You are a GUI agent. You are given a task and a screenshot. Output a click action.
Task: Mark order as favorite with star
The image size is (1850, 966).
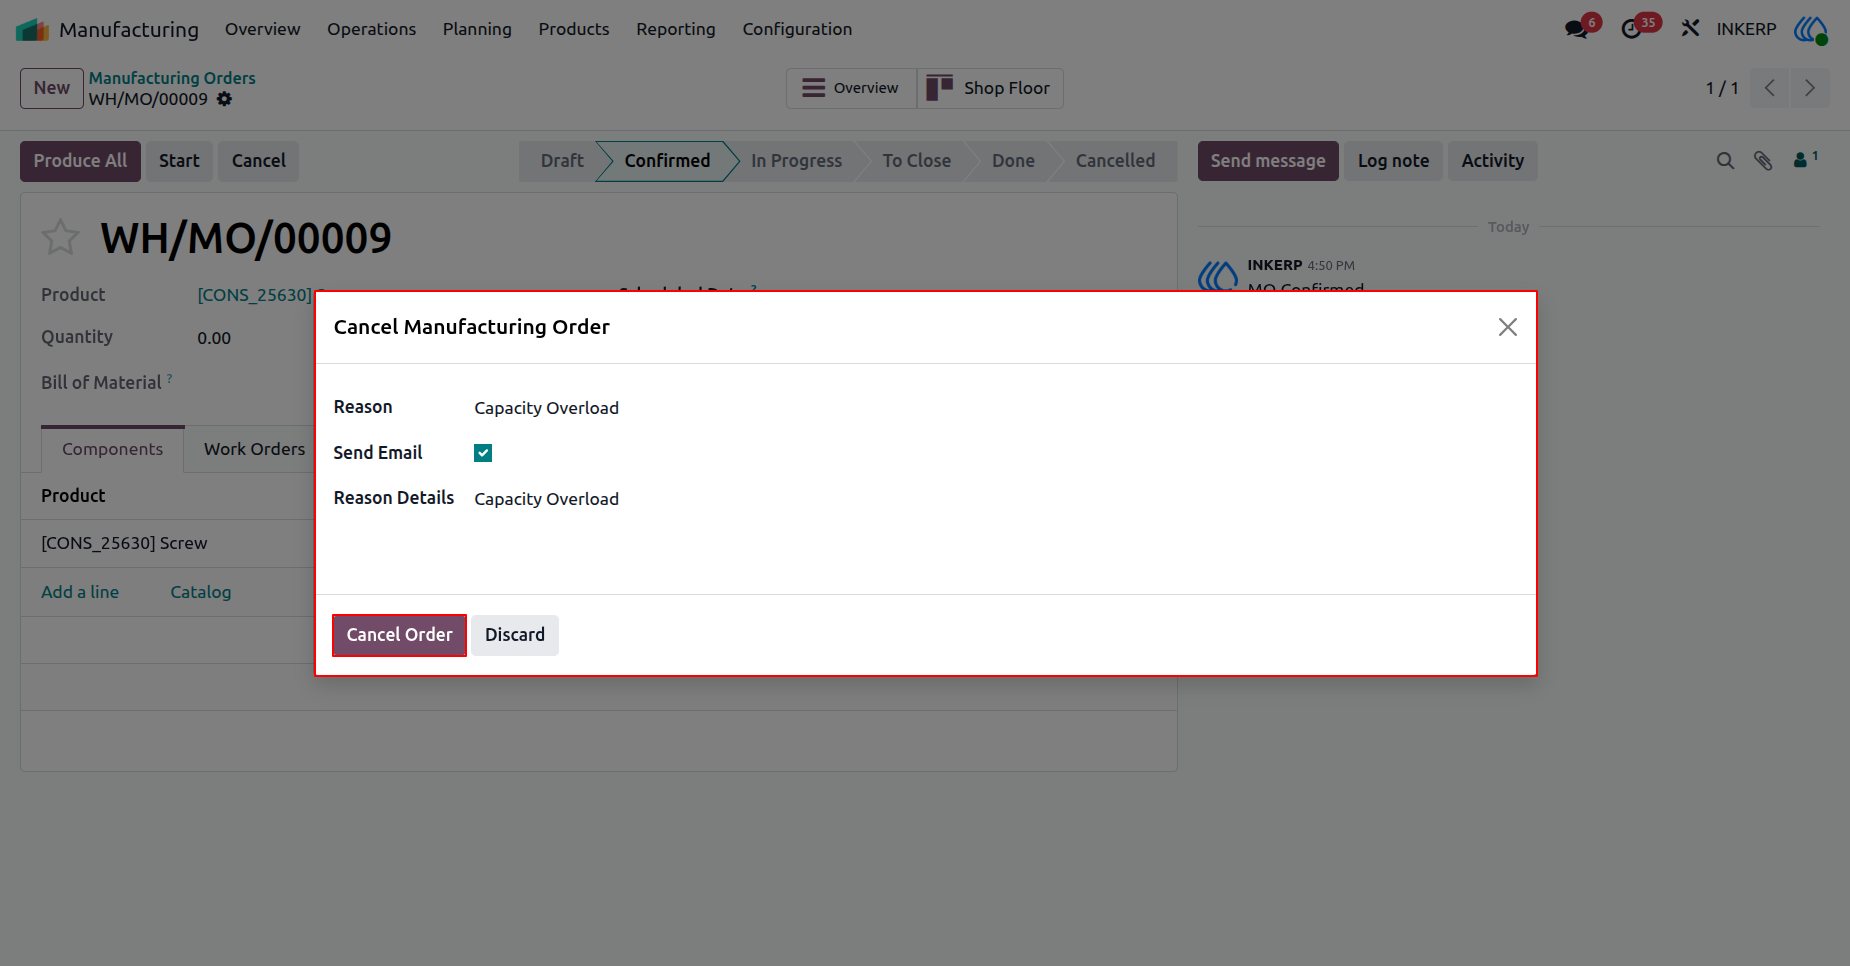pyautogui.click(x=60, y=237)
